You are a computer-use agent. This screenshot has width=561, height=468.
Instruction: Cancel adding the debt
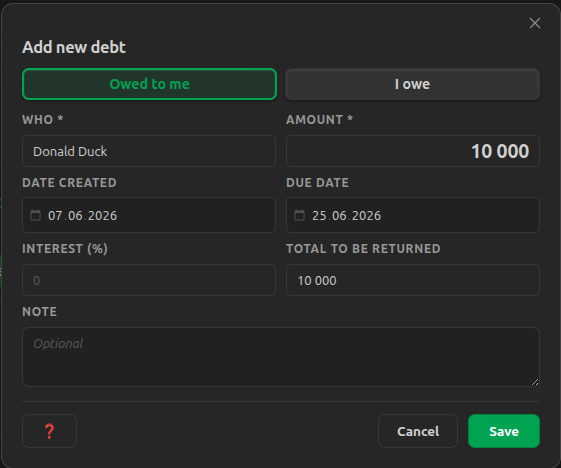coord(418,431)
